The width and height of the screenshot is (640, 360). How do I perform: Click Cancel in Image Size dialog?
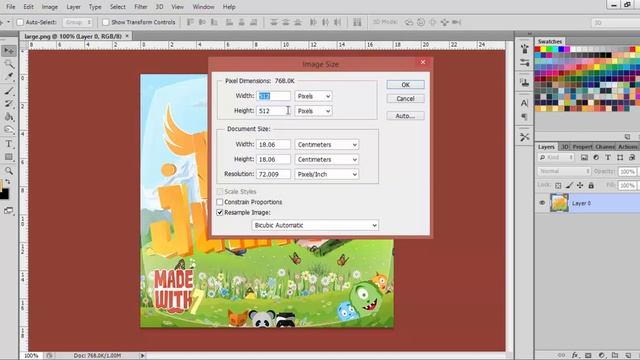coord(405,99)
